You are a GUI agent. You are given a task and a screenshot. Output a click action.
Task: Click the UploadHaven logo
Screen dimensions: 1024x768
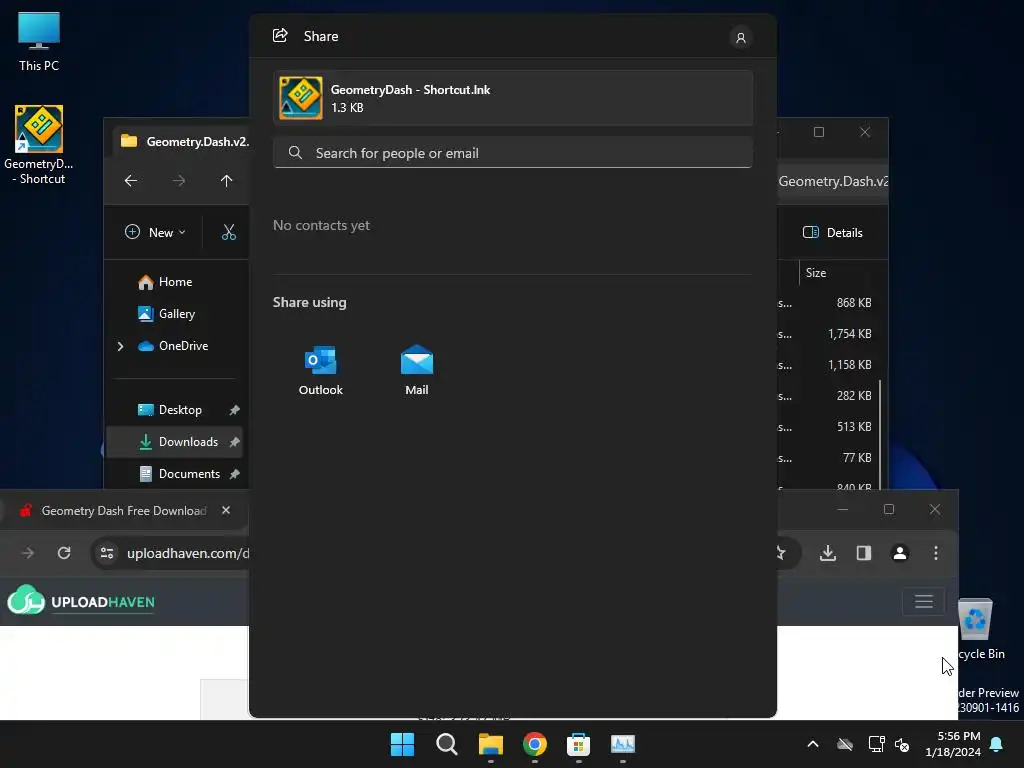pyautogui.click(x=81, y=601)
